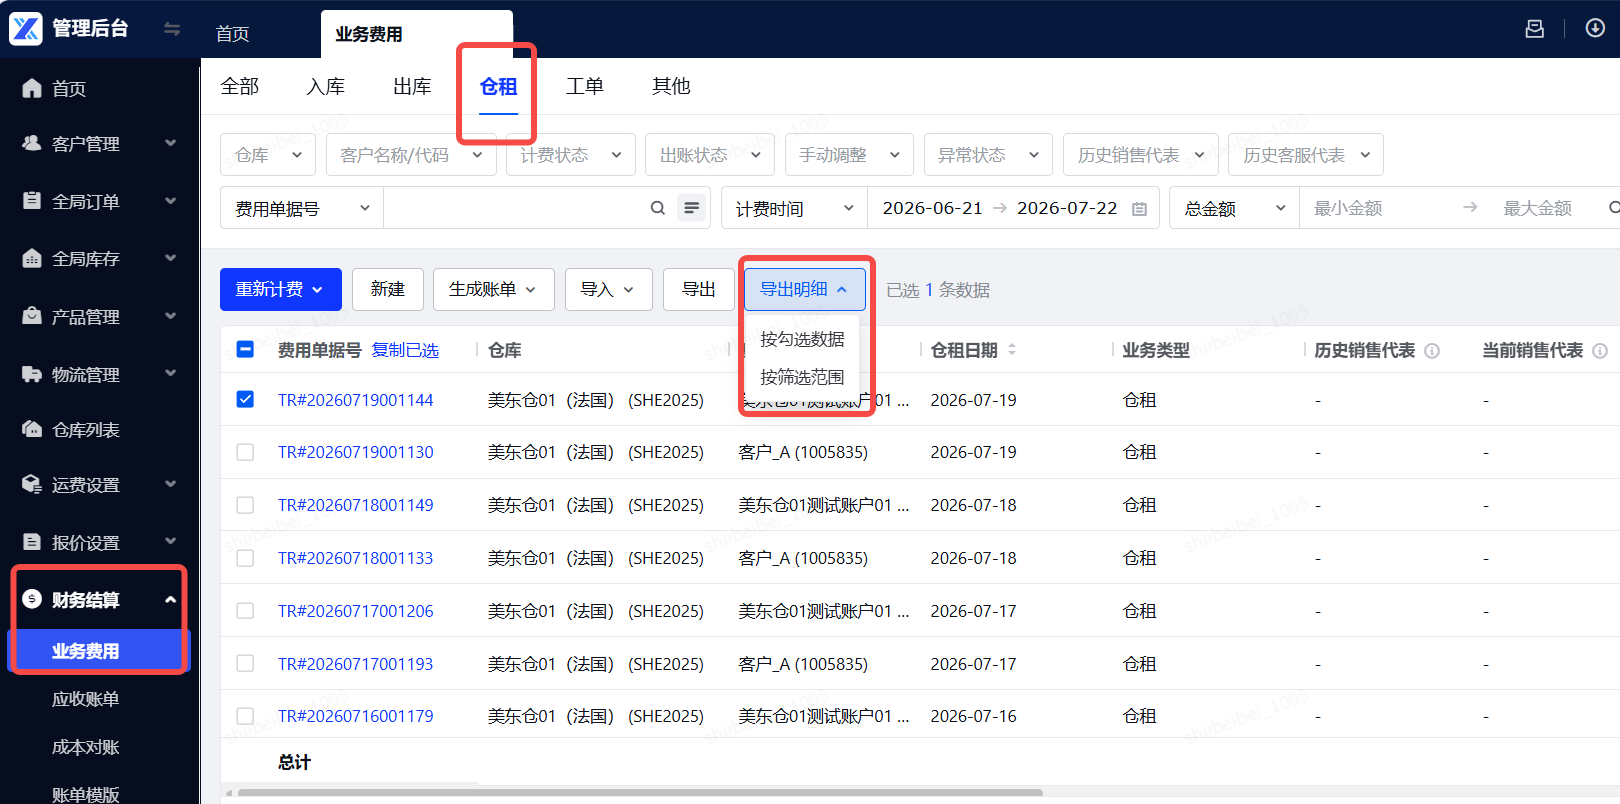
Task: Check the row TR#20260716001179
Action: [x=245, y=716]
